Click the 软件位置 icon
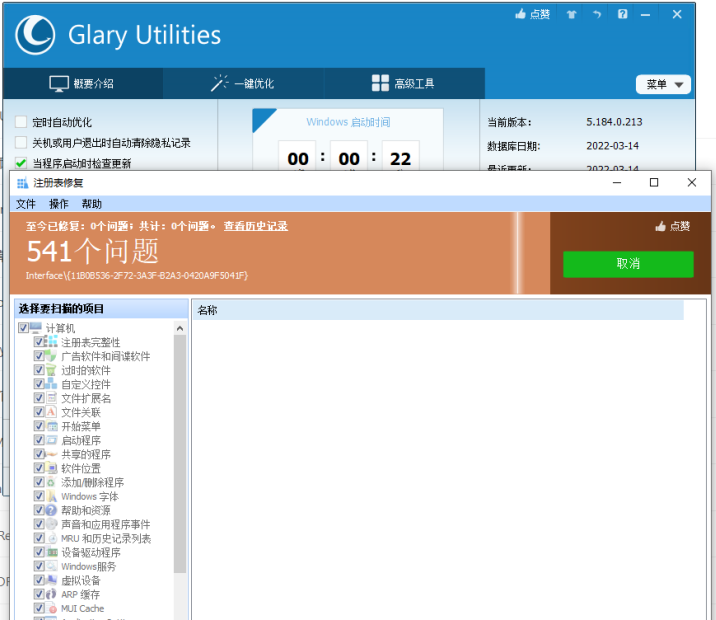Image resolution: width=716 pixels, height=620 pixels. pyautogui.click(x=52, y=468)
